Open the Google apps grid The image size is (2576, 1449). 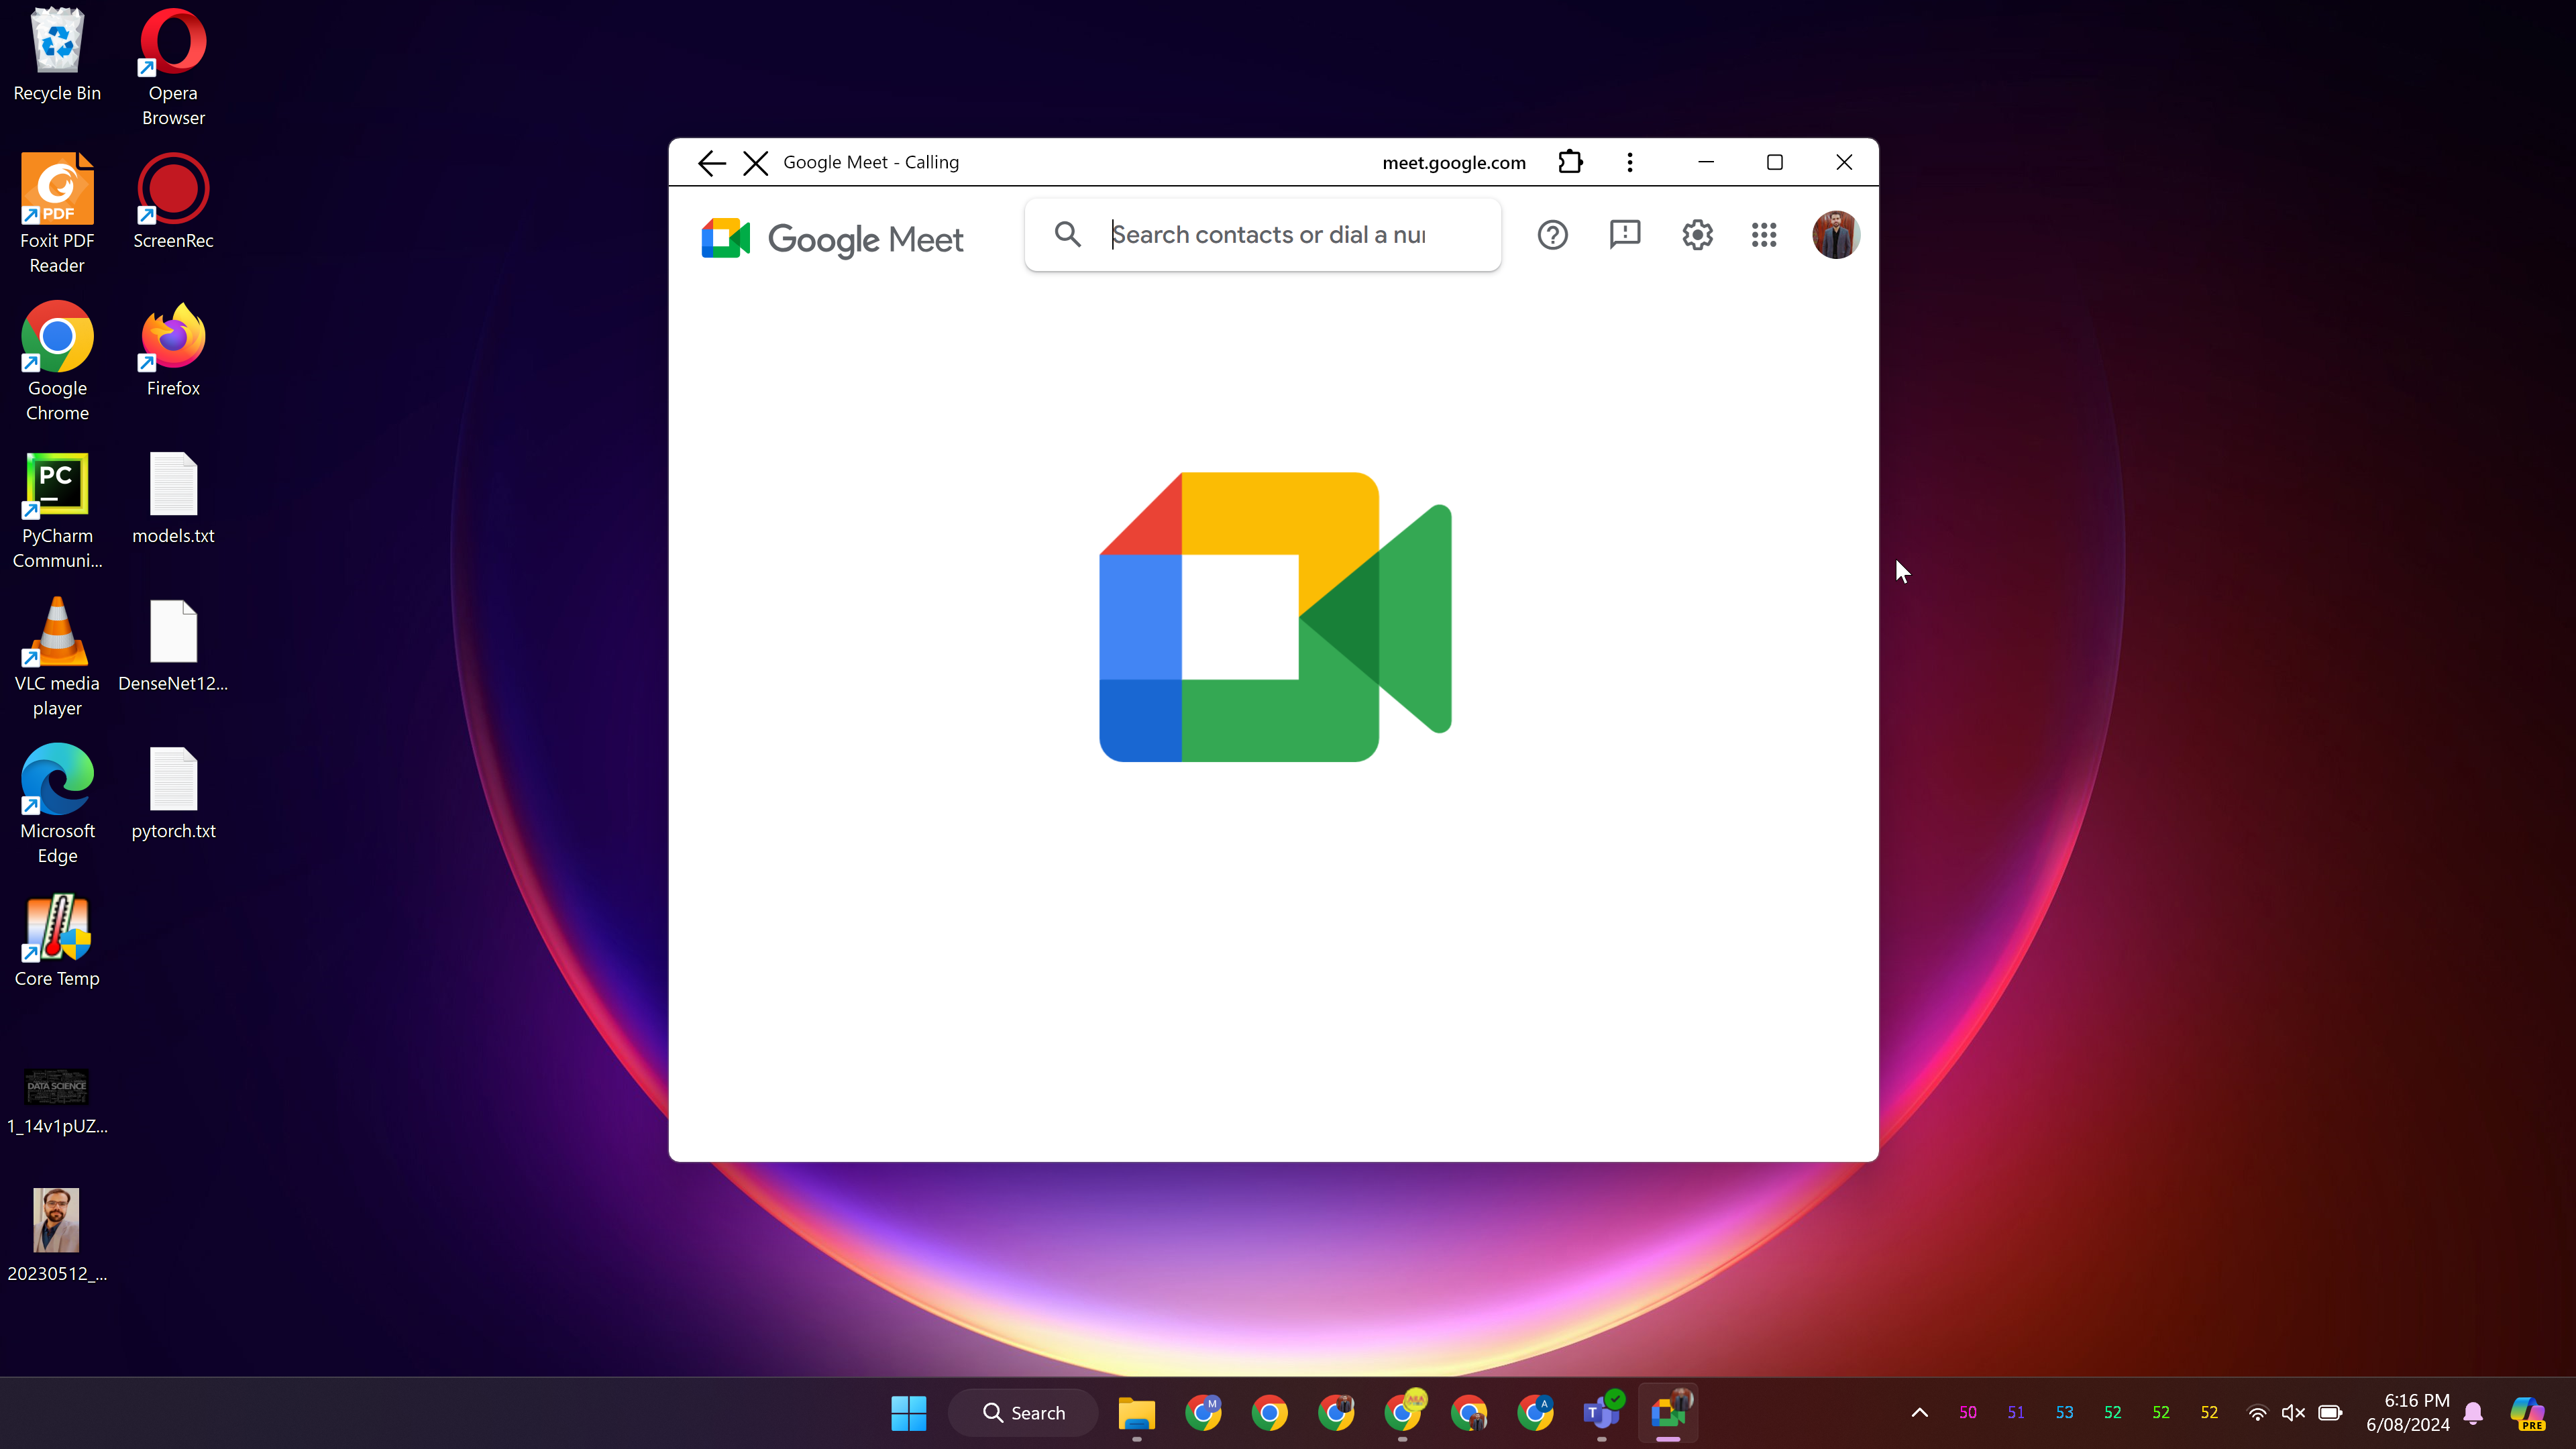[1764, 235]
